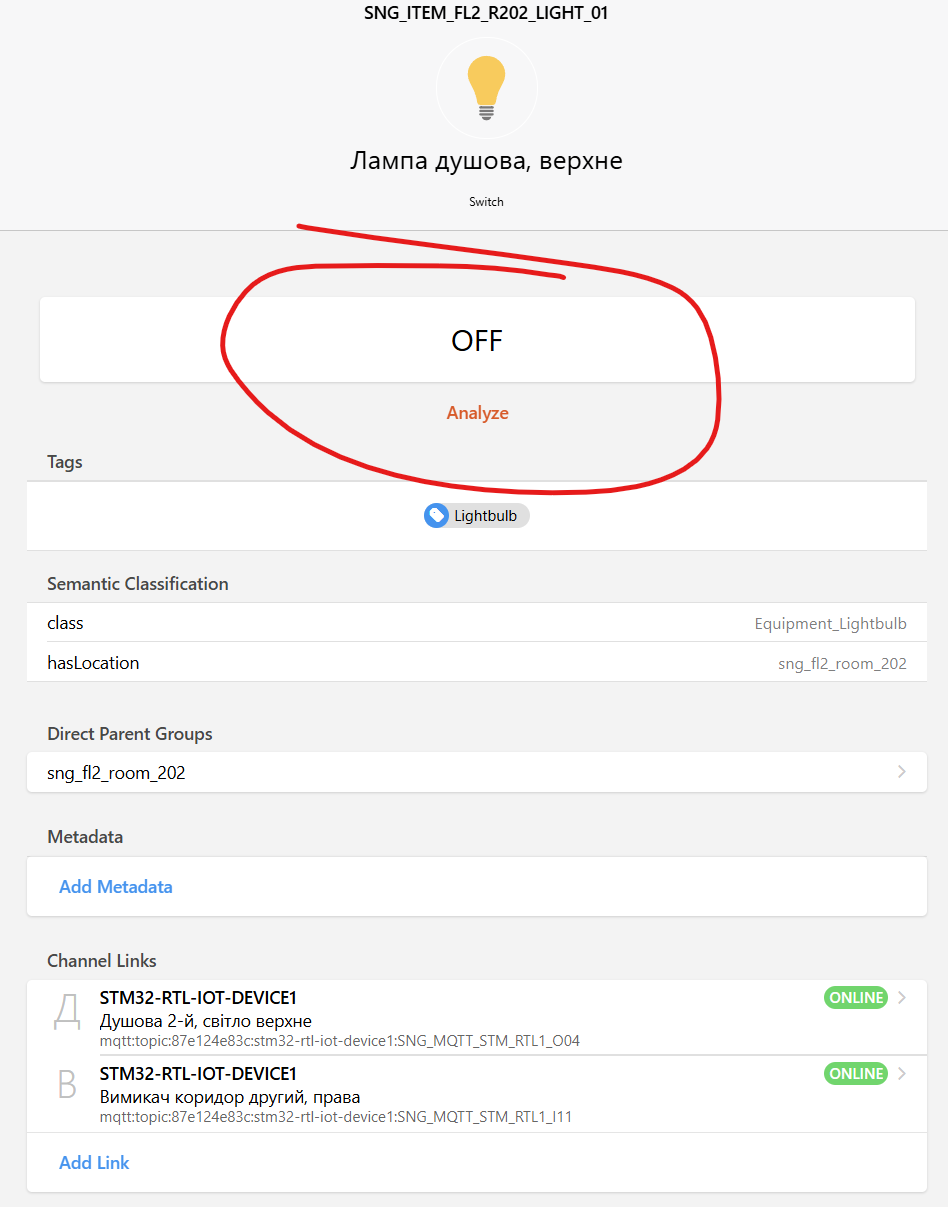Click the "Лампа душова, верхне" label
The width and height of the screenshot is (948, 1207).
point(486,161)
